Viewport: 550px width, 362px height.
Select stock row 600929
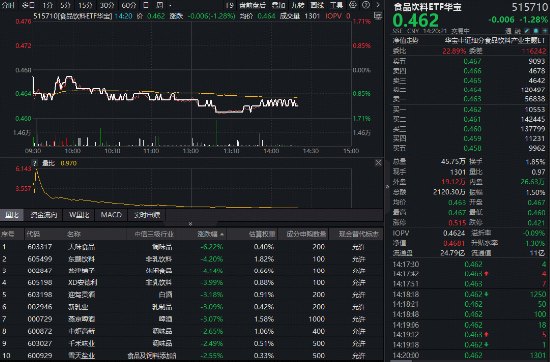pos(191,355)
